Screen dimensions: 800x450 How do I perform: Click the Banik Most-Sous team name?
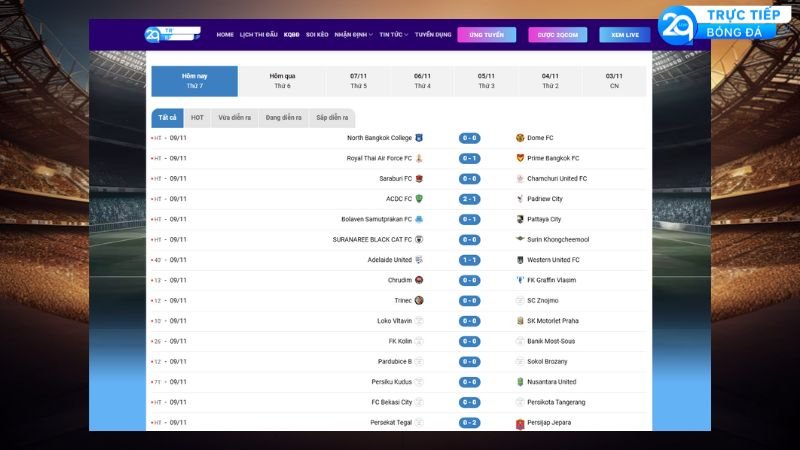[x=551, y=341]
